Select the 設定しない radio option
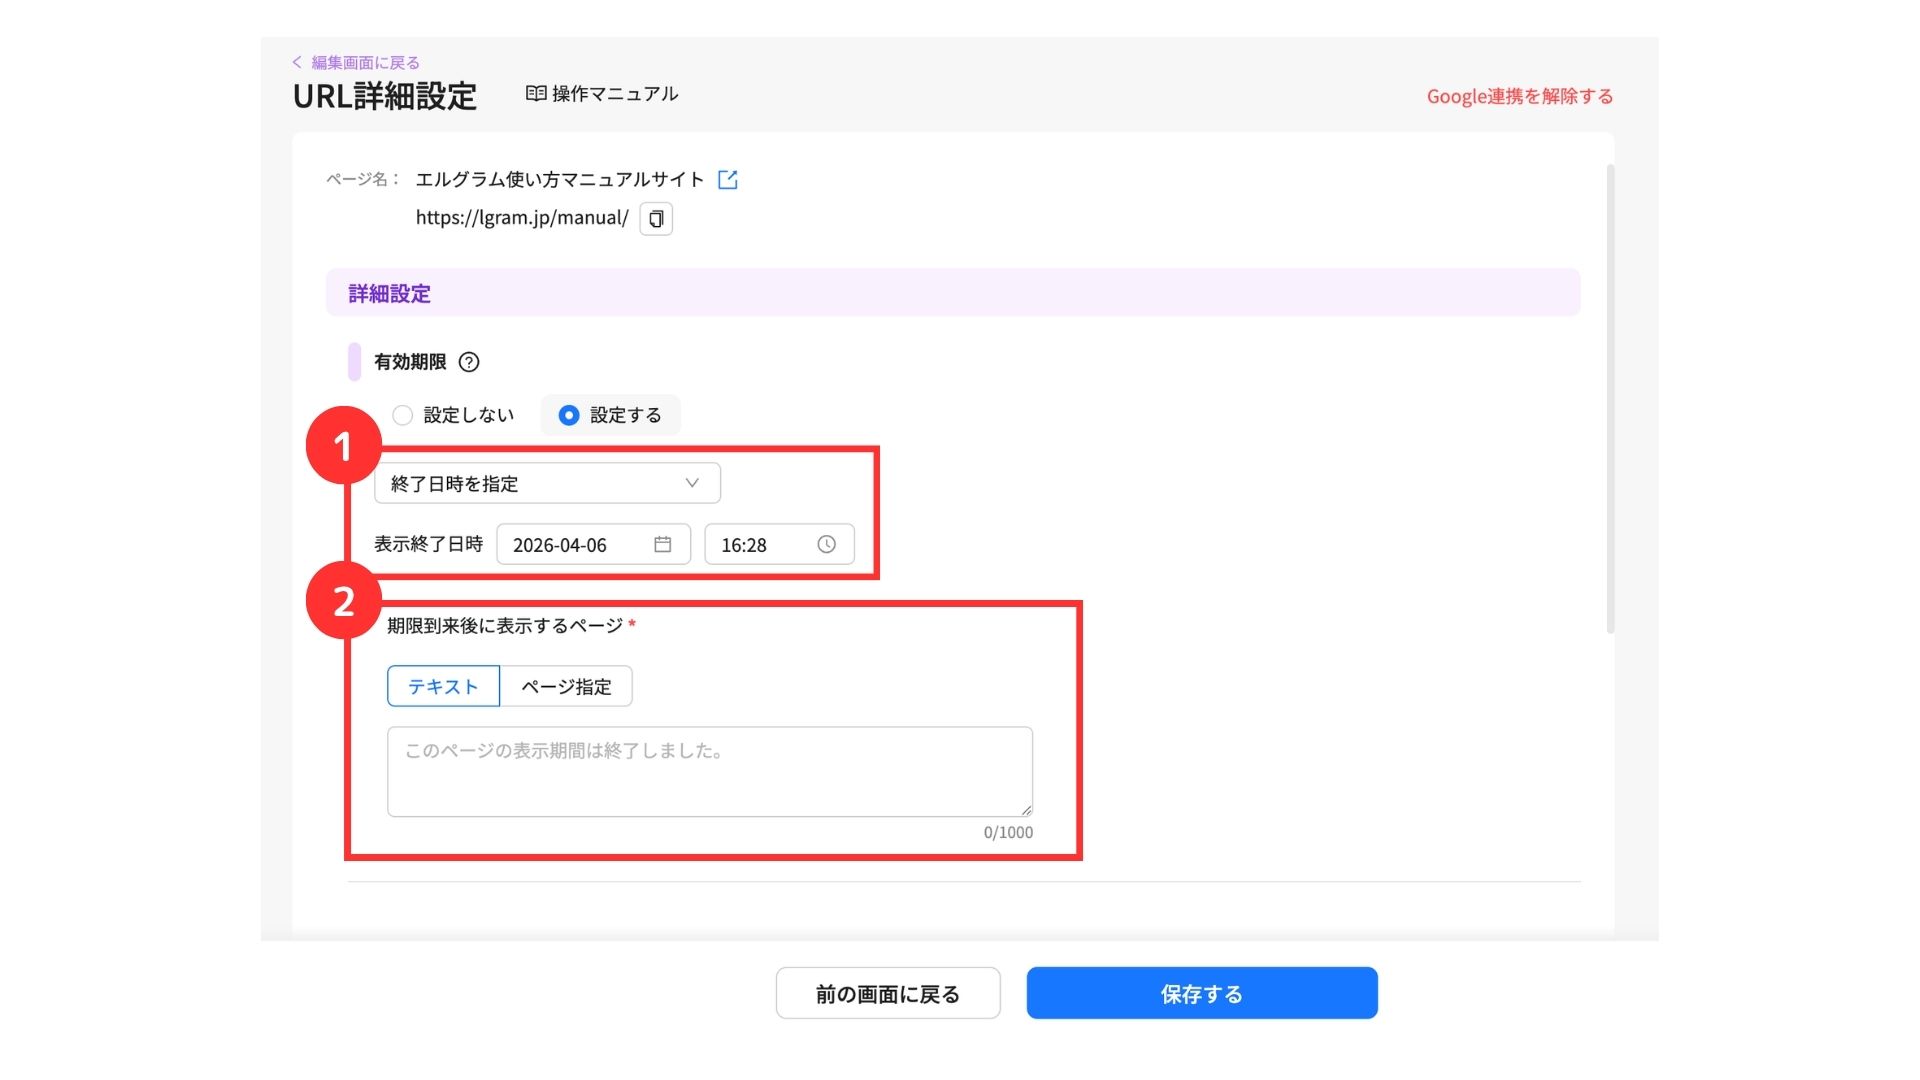Screen dimensions: 1920x1080 coord(403,415)
